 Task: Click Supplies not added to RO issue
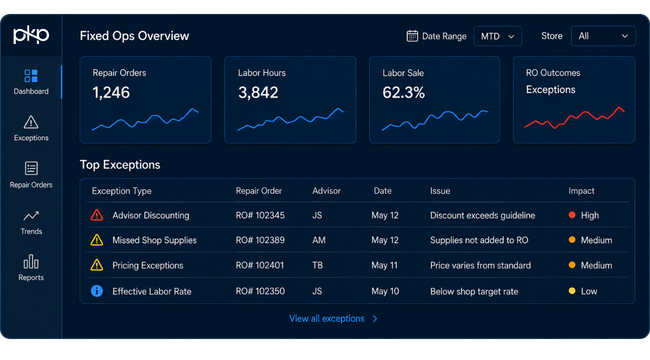479,240
